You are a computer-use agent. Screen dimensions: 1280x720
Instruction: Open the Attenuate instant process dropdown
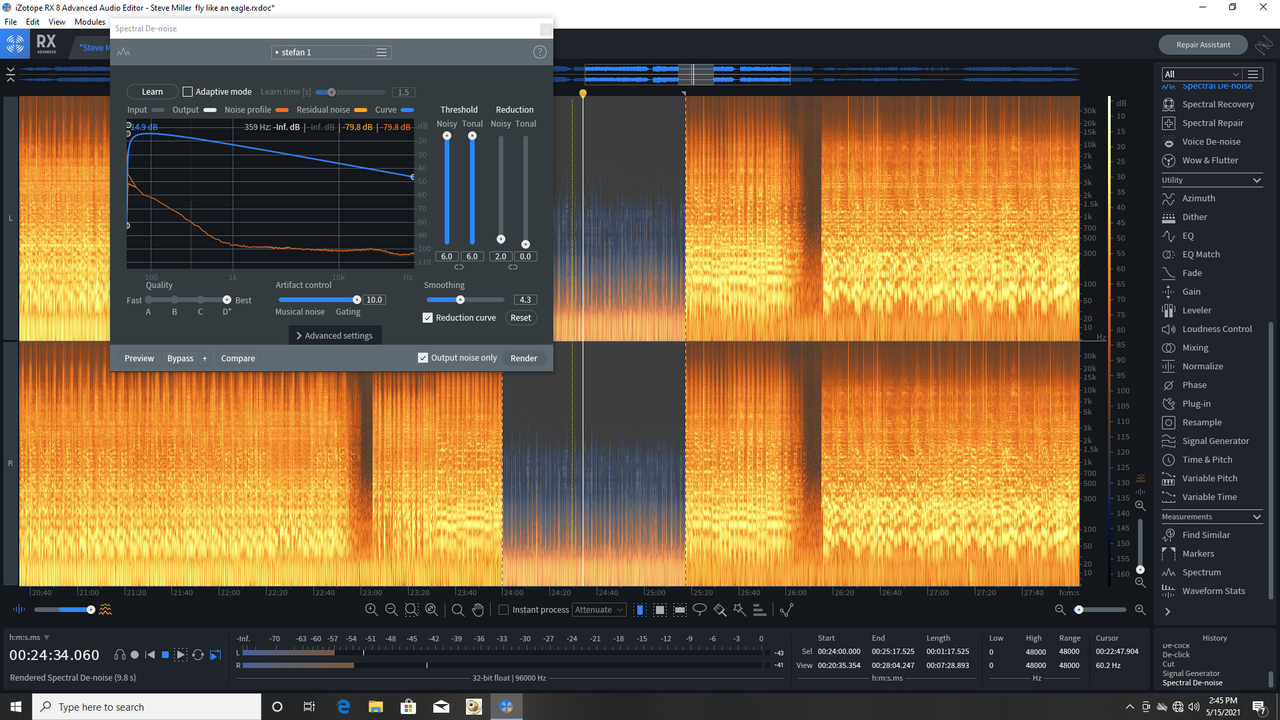(x=599, y=610)
